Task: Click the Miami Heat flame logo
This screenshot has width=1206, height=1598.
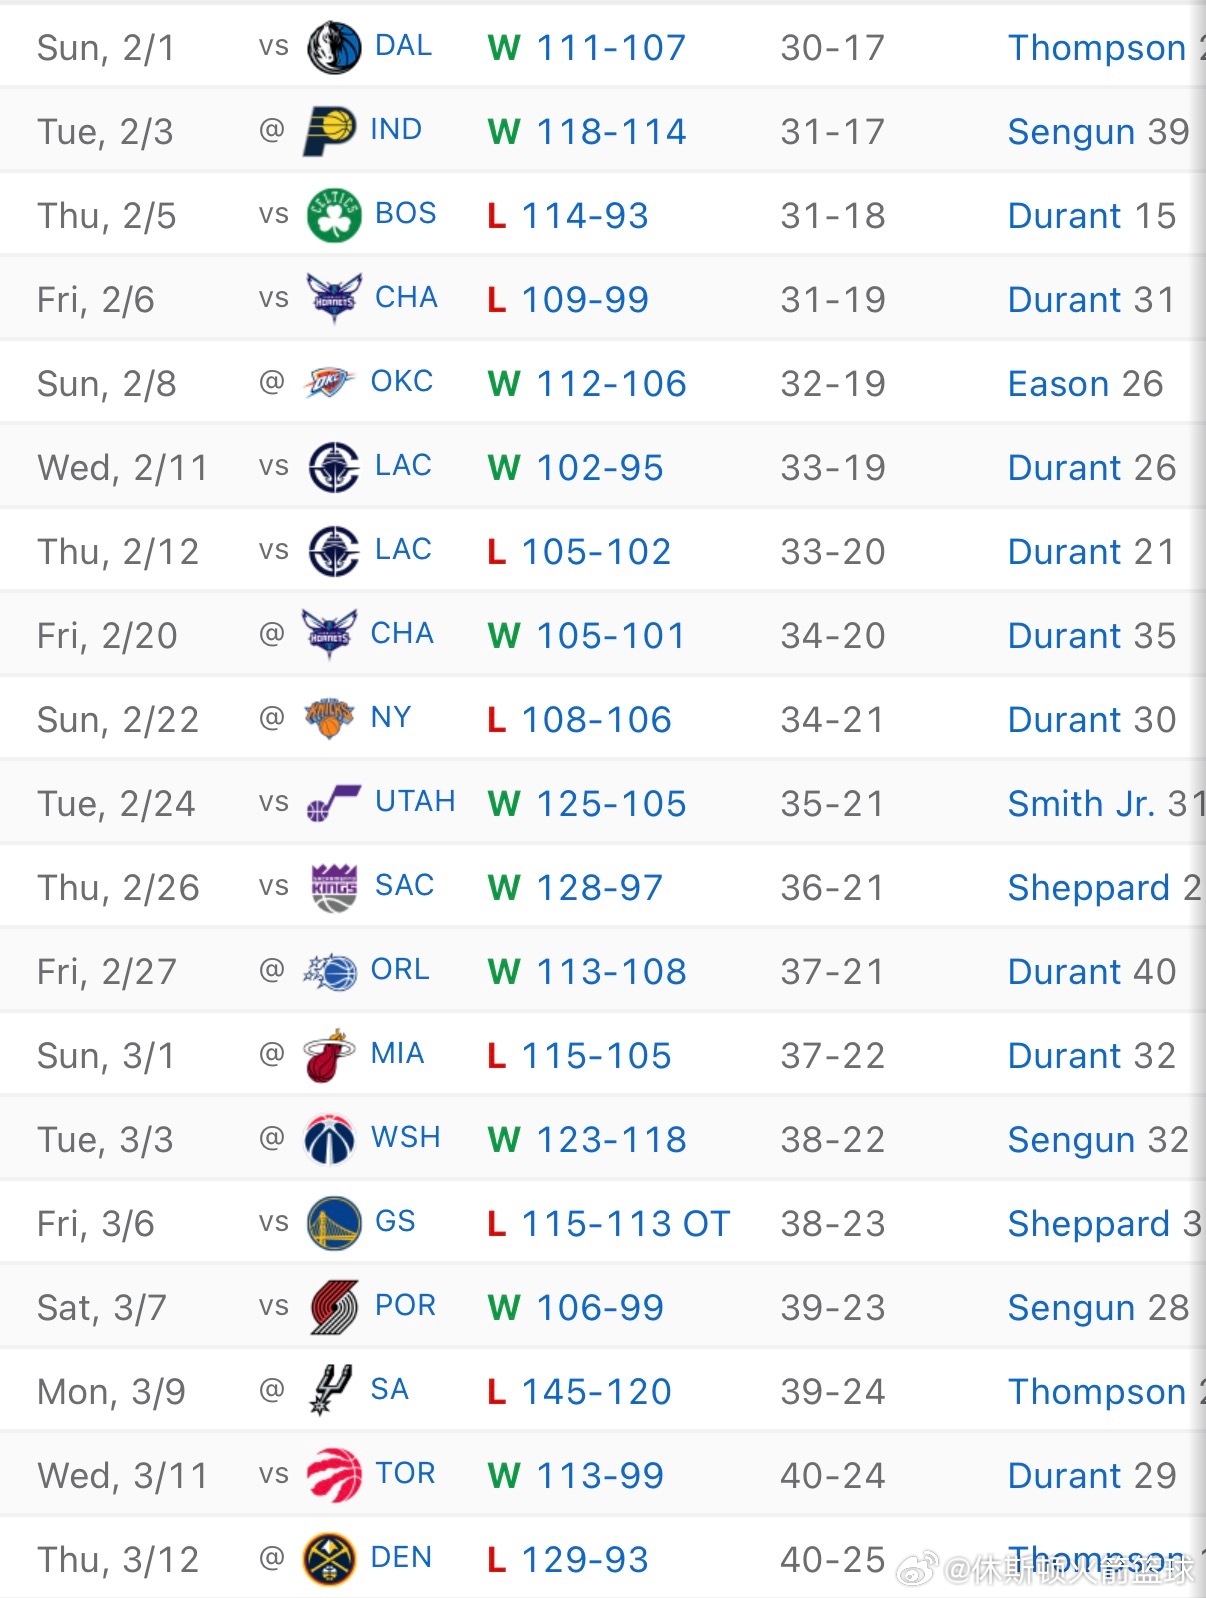Action: [329, 1055]
